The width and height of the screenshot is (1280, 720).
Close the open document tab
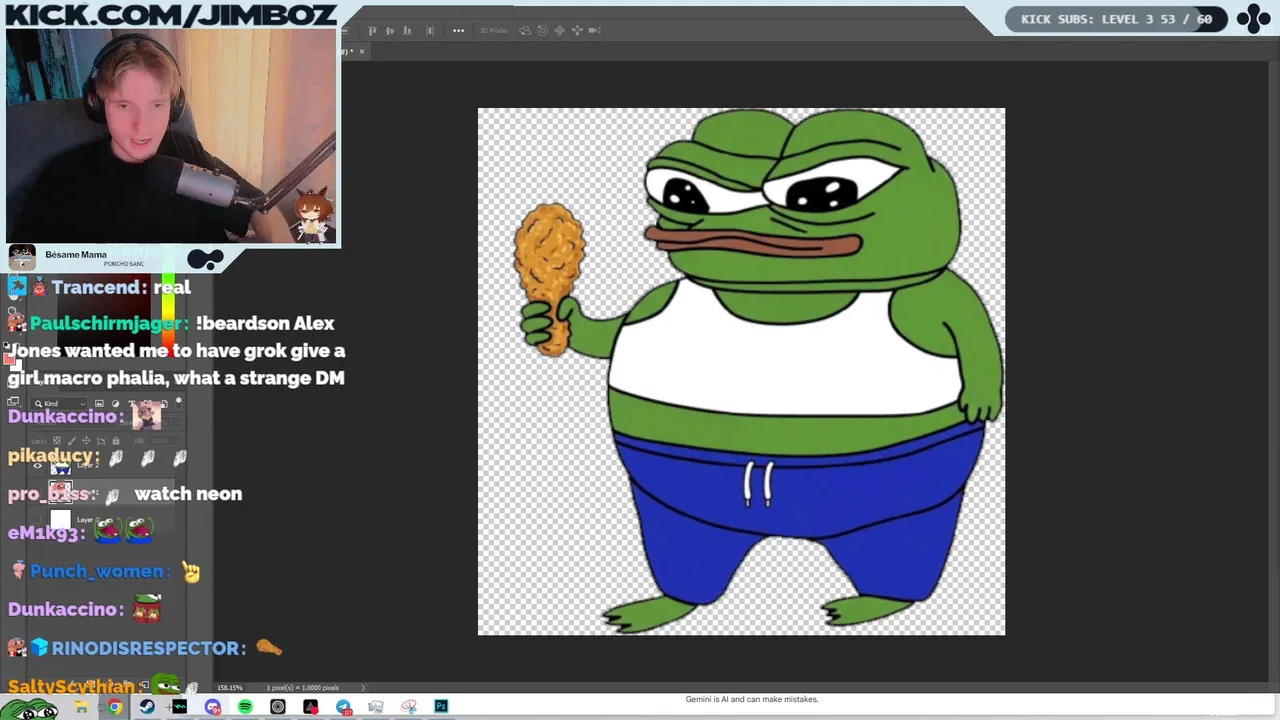[x=362, y=51]
